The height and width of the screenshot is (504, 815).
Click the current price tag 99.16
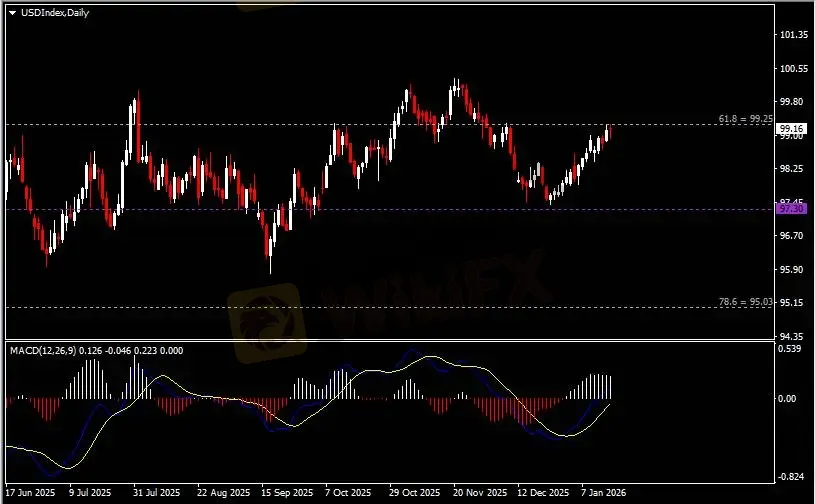790,129
